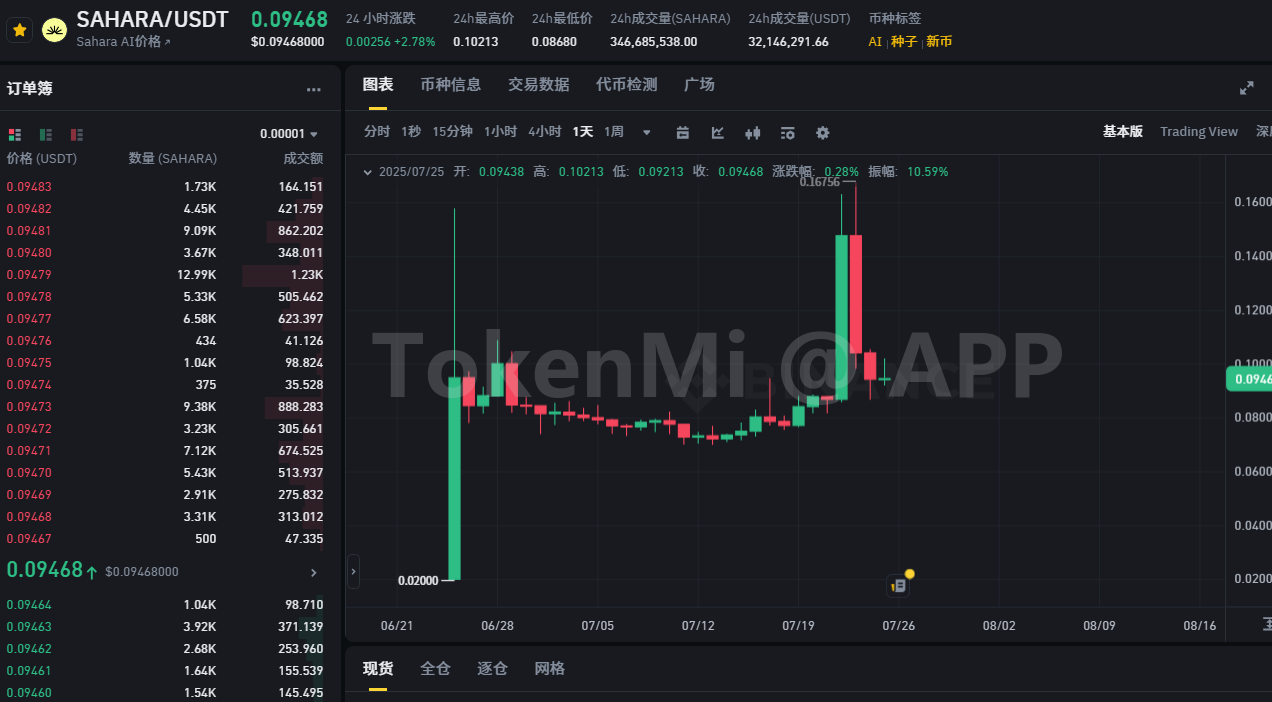Open chart settings gear
The height and width of the screenshot is (702, 1272).
point(823,133)
